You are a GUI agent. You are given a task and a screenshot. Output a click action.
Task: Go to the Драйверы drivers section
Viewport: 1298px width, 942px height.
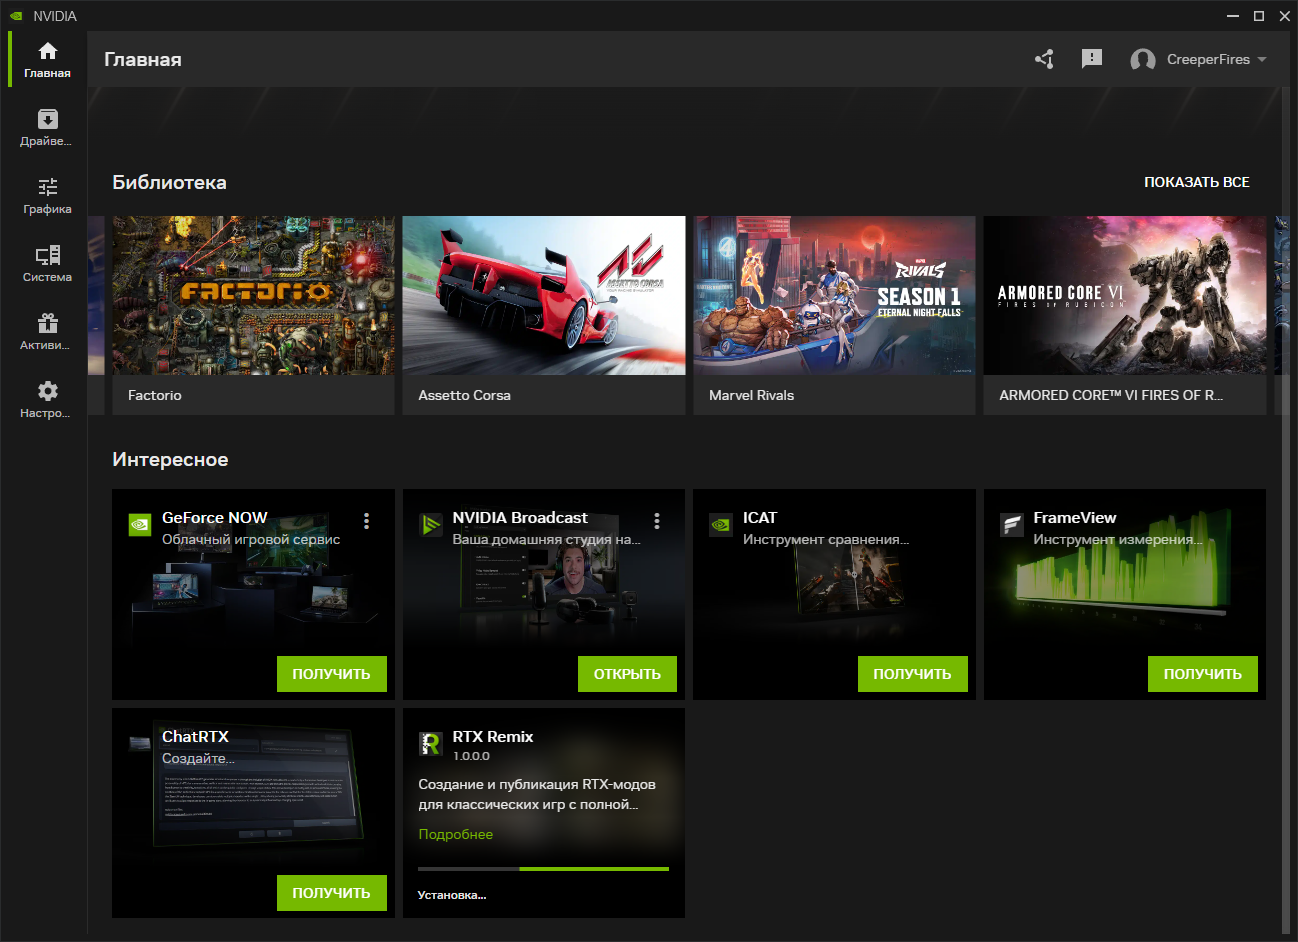pos(47,128)
